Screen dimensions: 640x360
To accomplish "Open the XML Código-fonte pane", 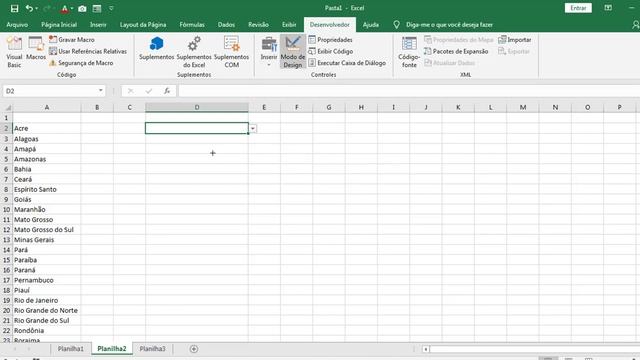I will pyautogui.click(x=409, y=52).
